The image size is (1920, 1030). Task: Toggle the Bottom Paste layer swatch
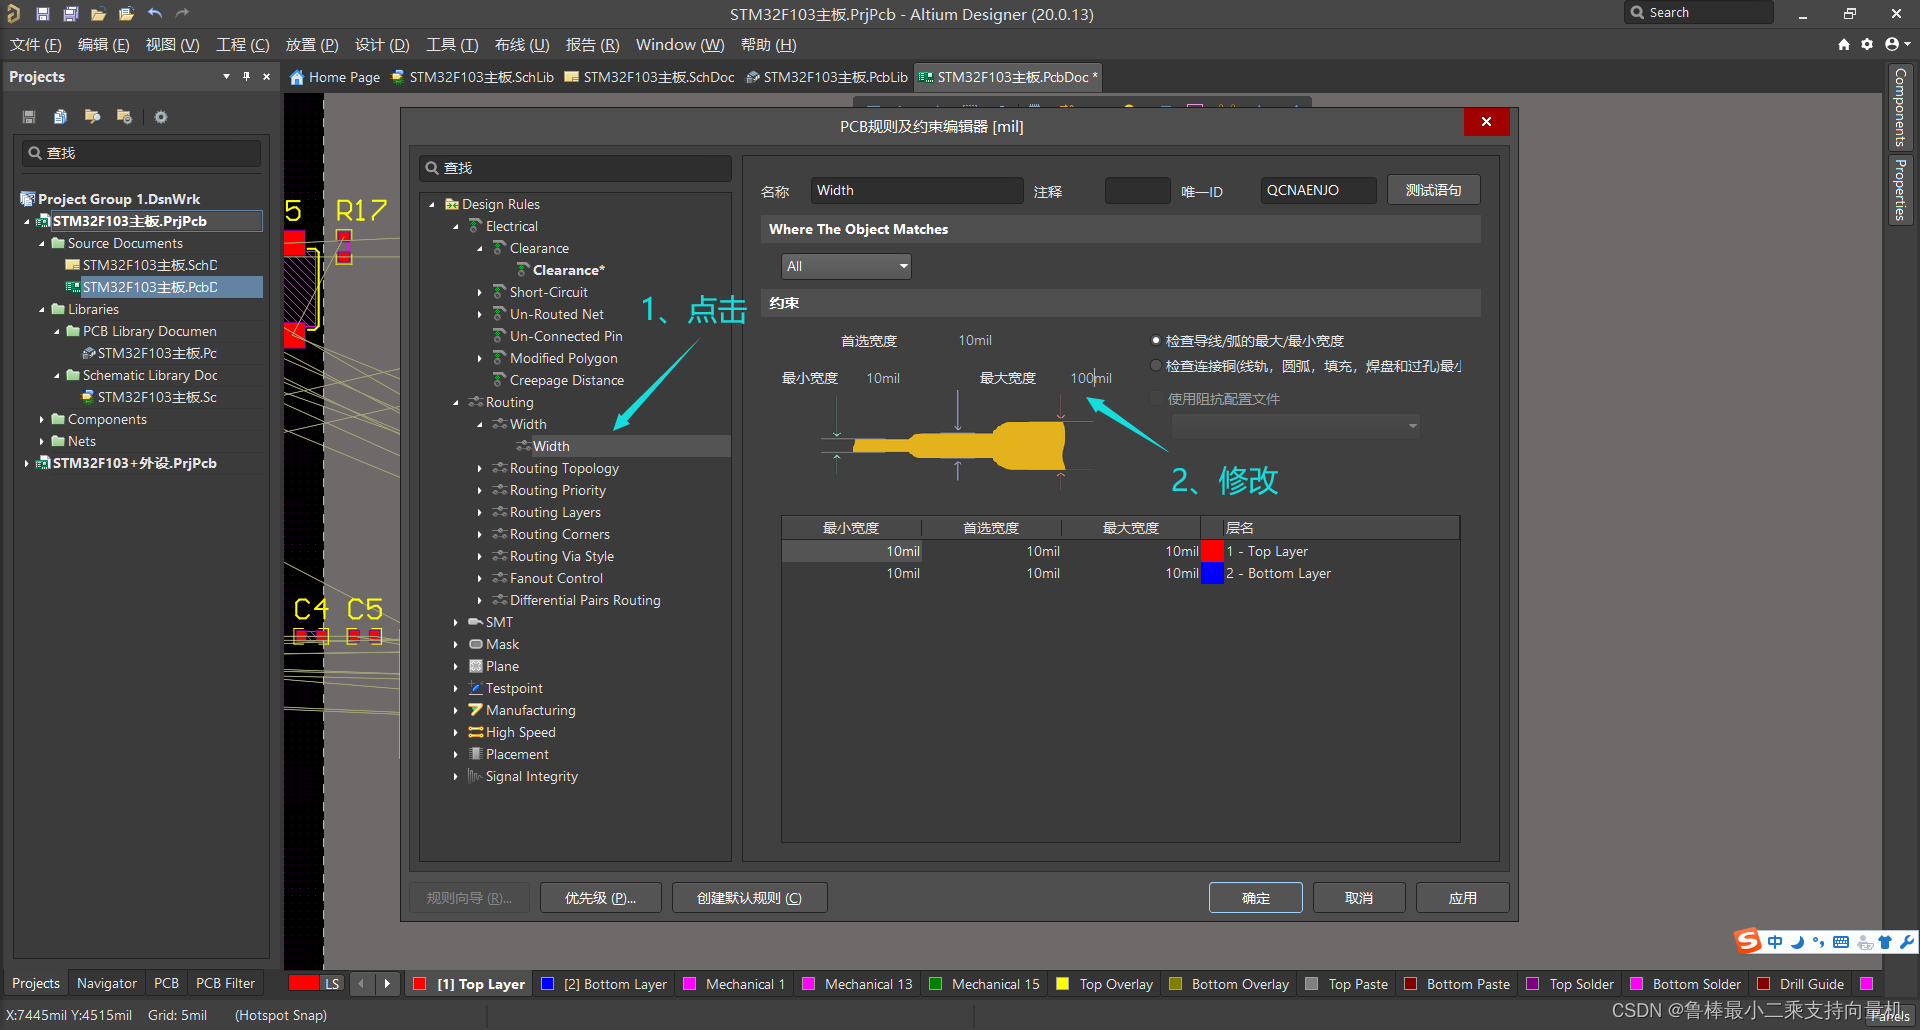tap(1410, 984)
